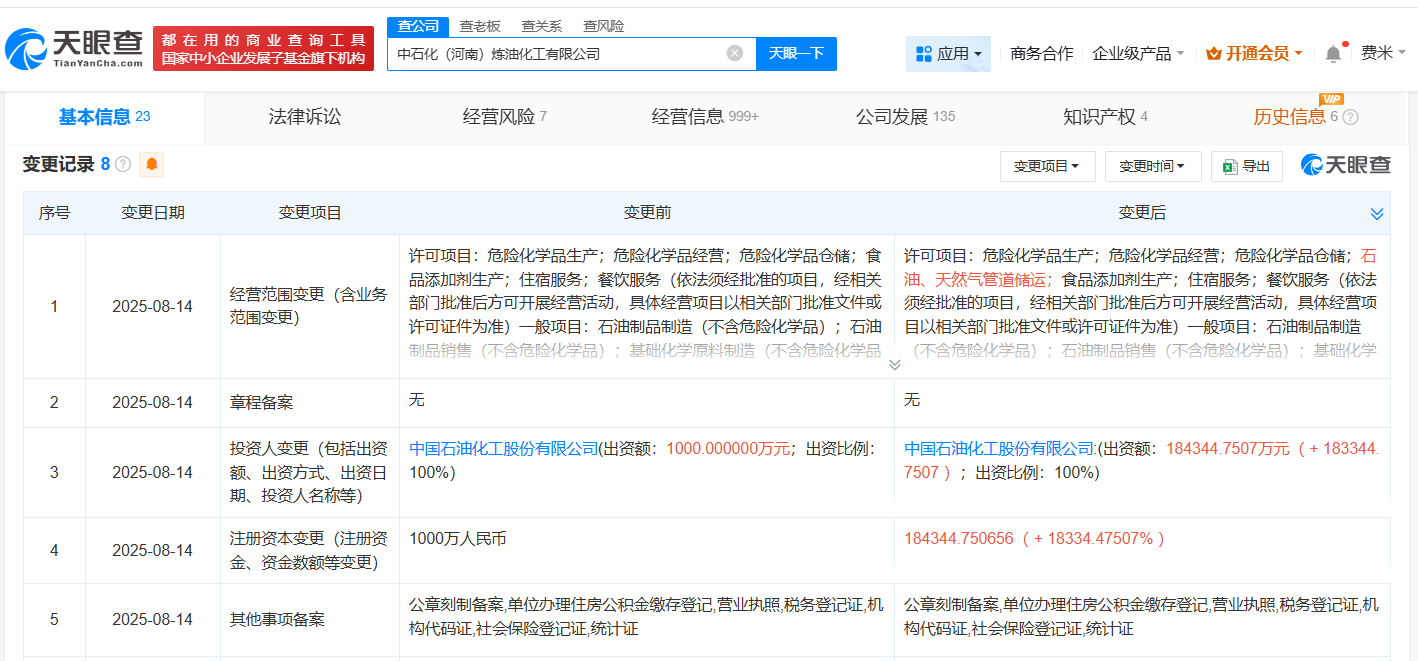Open the 变更时间 filter dropdown
1418x661 pixels.
pos(1151,166)
